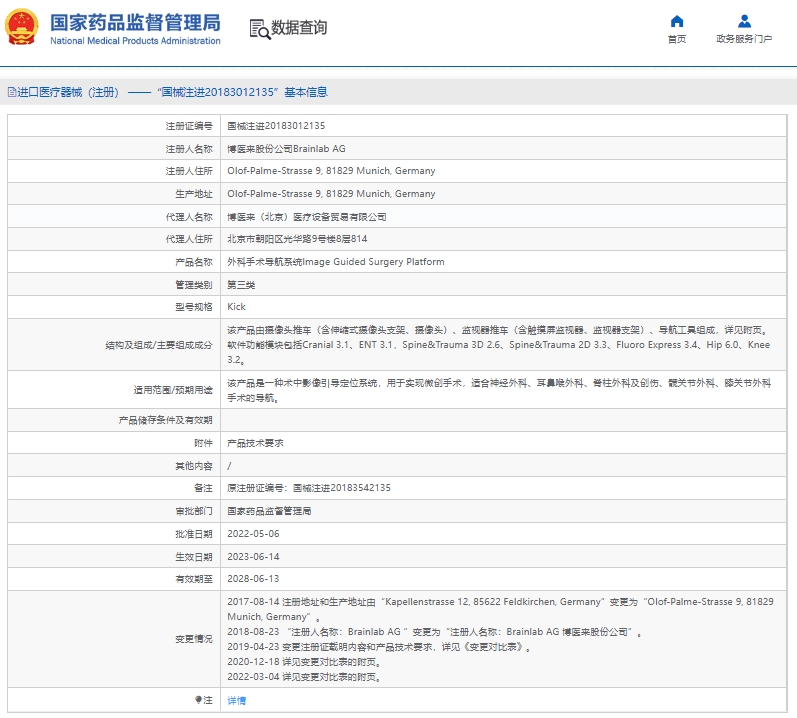Click the 生产地址 address value
The image size is (797, 718).
click(331, 194)
